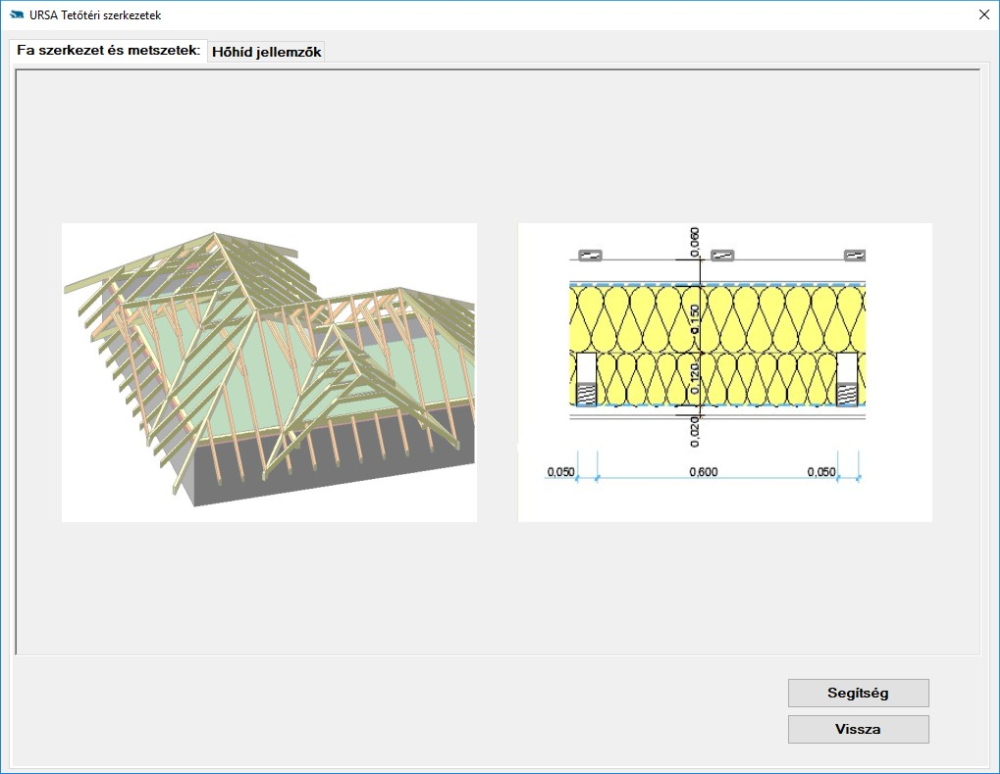Click the 0,600 rafter spacing dimension
This screenshot has height=774, width=1000.
click(x=704, y=472)
